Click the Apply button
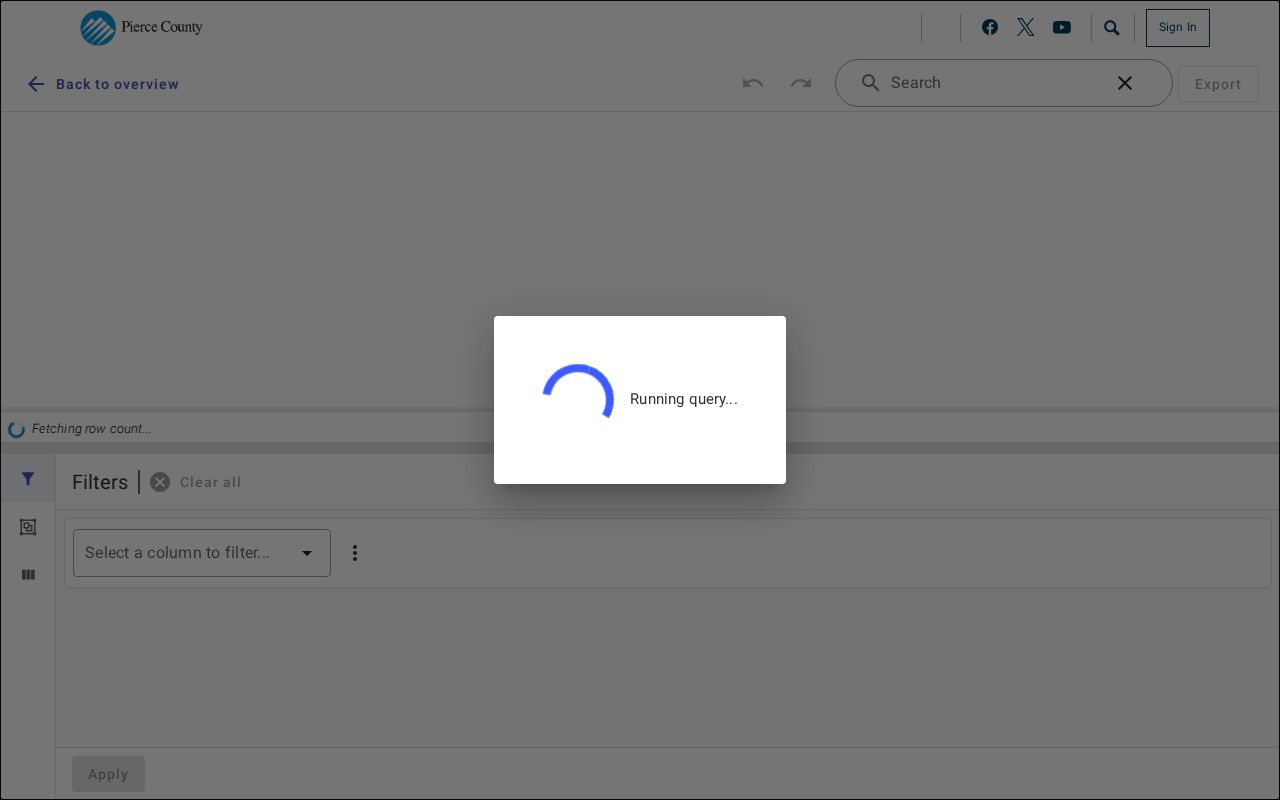 (x=108, y=774)
